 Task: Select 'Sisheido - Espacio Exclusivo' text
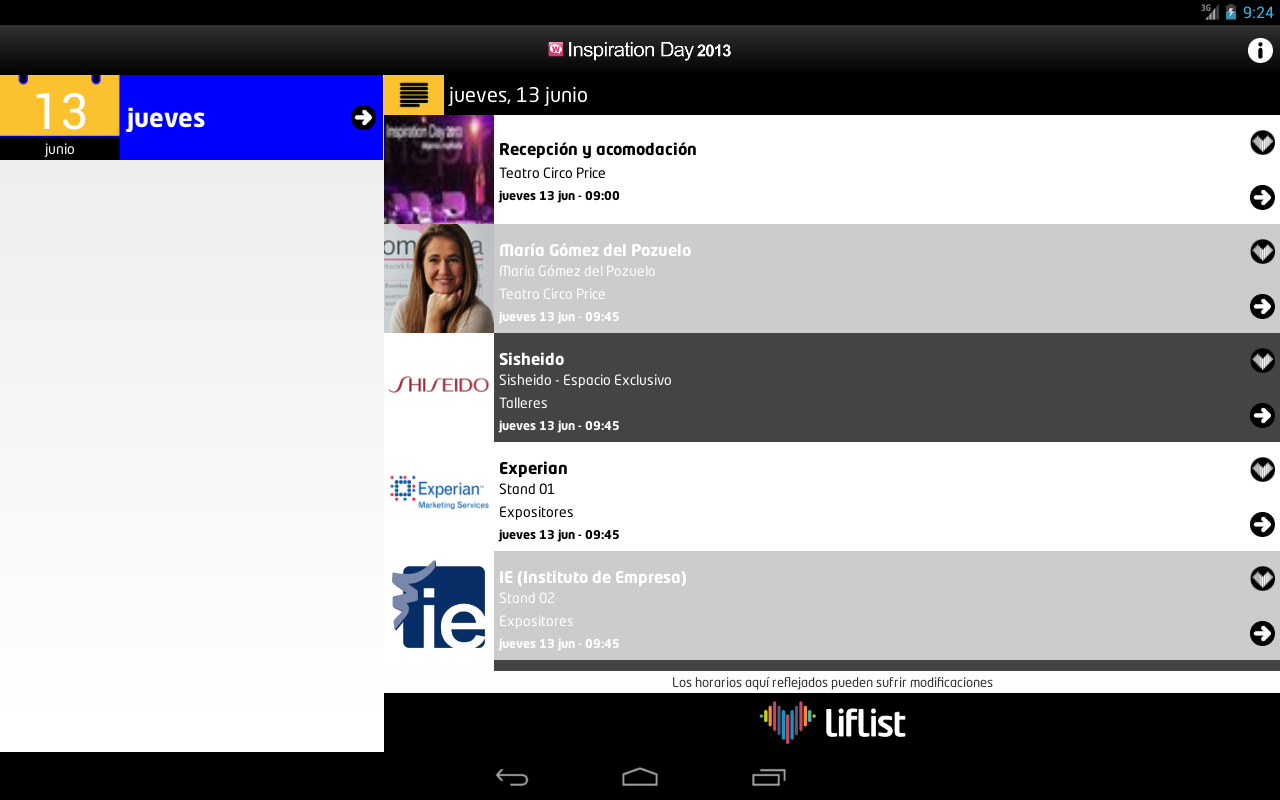[x=585, y=380]
